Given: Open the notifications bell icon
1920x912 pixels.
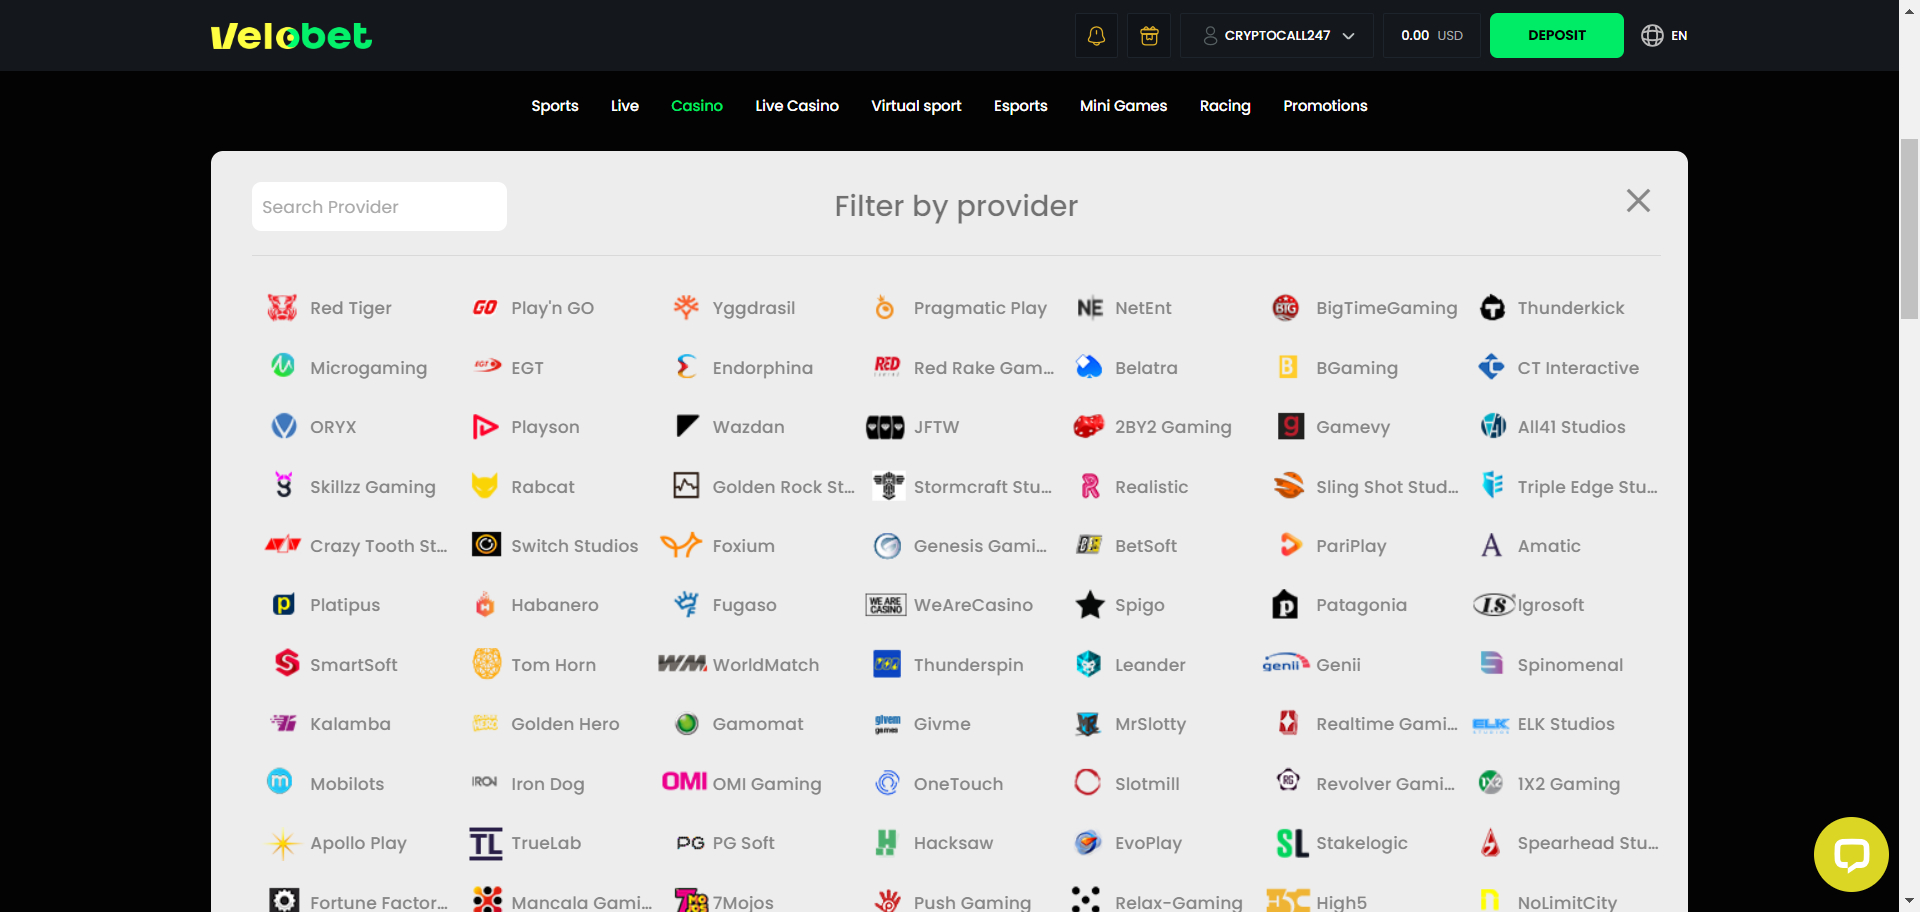Looking at the screenshot, I should pyautogui.click(x=1096, y=36).
